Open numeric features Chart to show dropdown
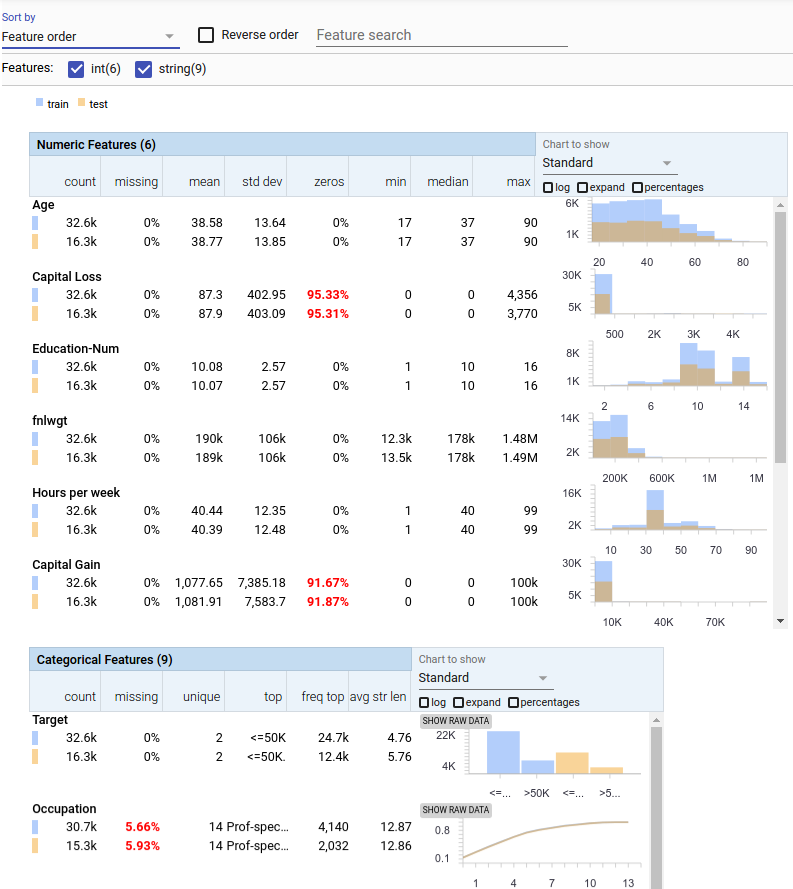The height and width of the screenshot is (889, 793). pos(607,163)
